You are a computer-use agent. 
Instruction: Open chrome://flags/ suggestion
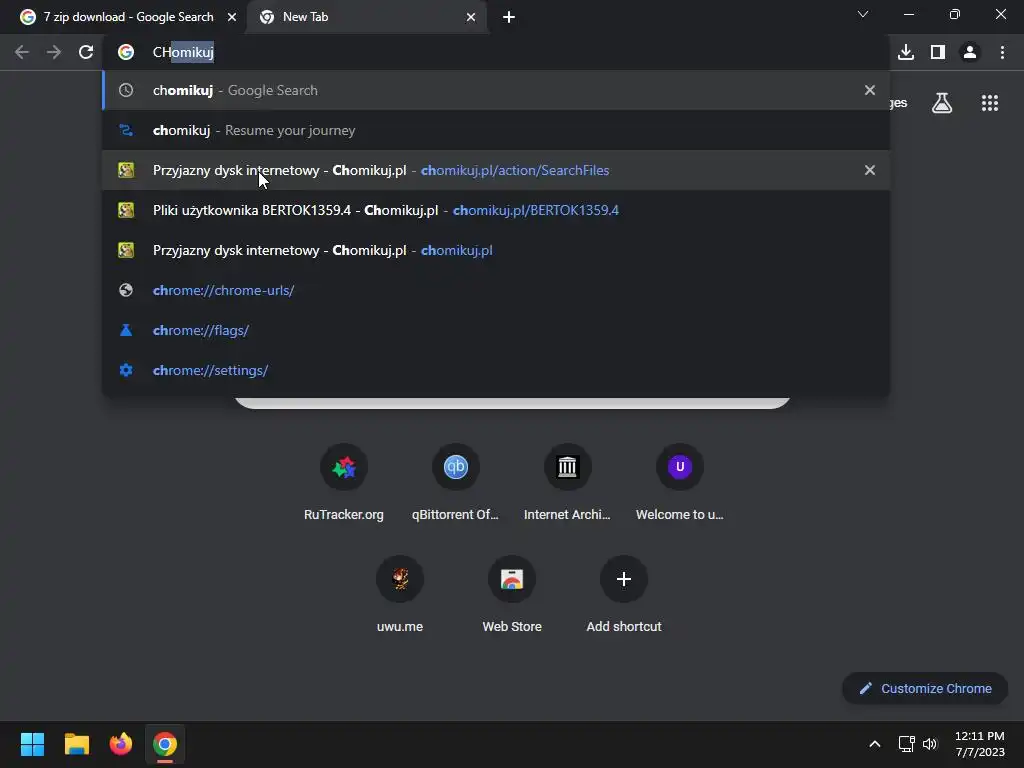(496, 330)
